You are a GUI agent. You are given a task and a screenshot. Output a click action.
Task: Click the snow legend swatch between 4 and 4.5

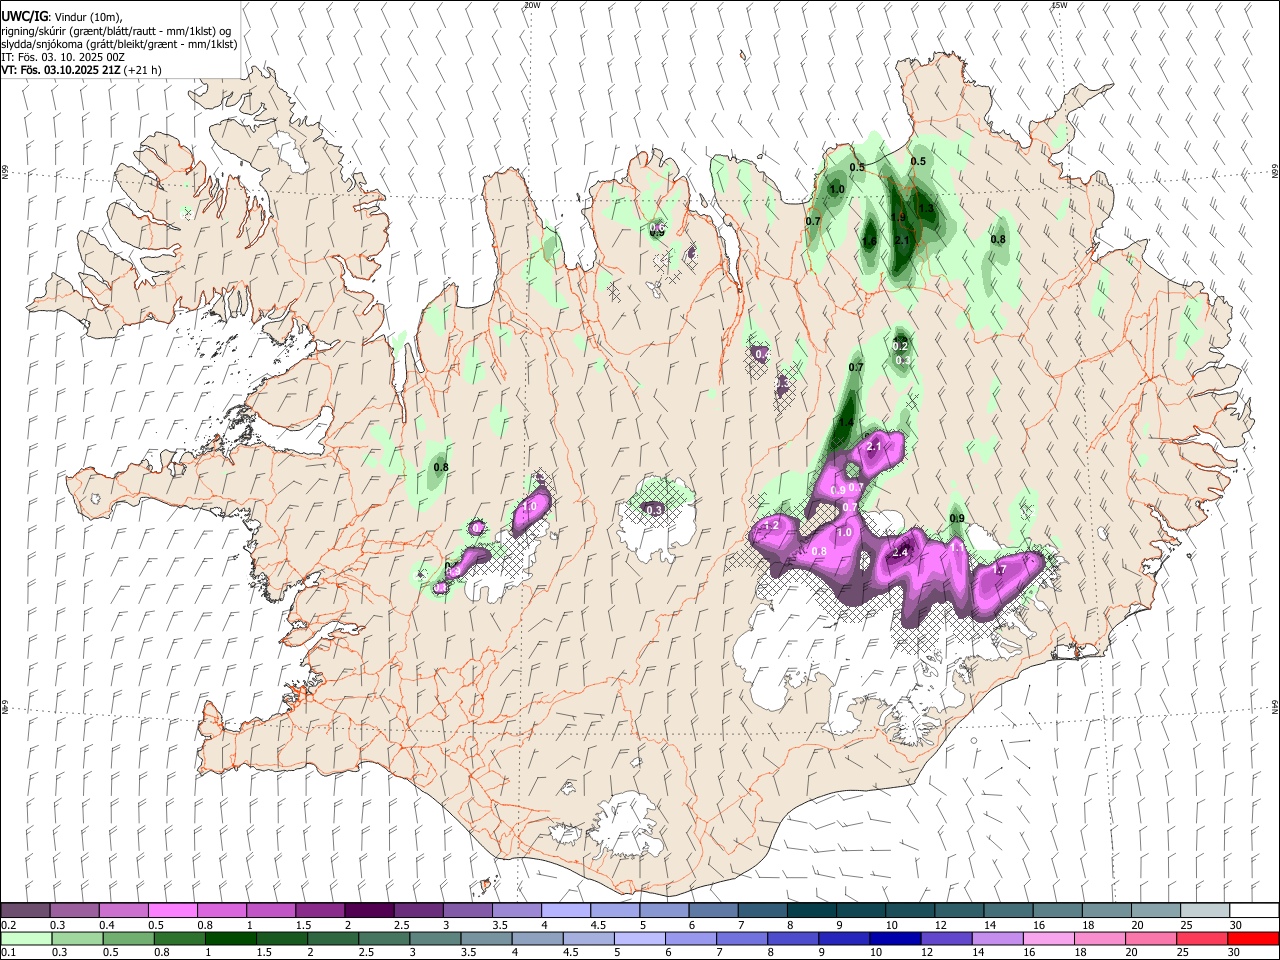pyautogui.click(x=564, y=910)
